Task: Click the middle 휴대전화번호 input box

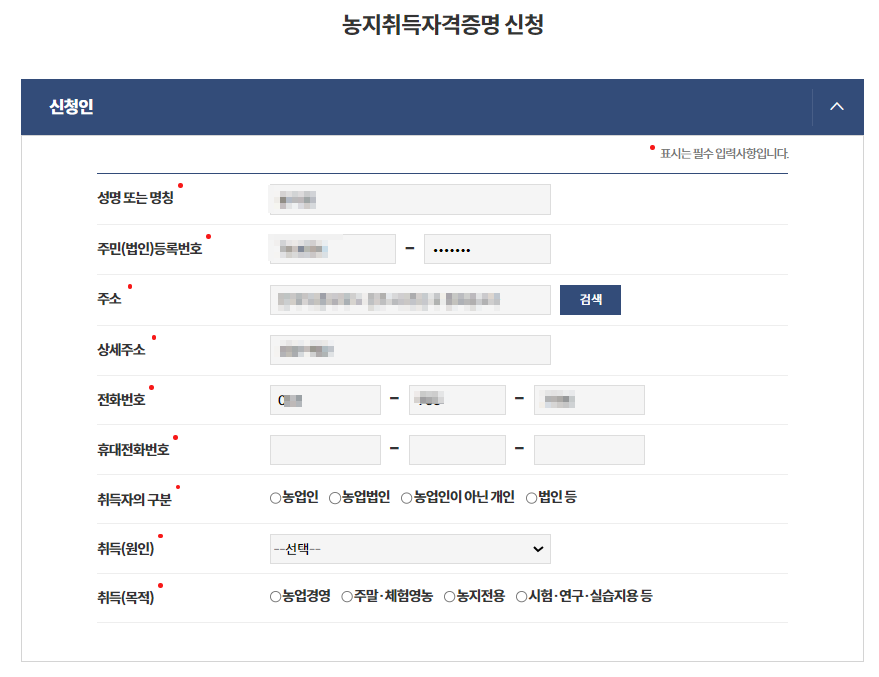Action: tap(457, 449)
